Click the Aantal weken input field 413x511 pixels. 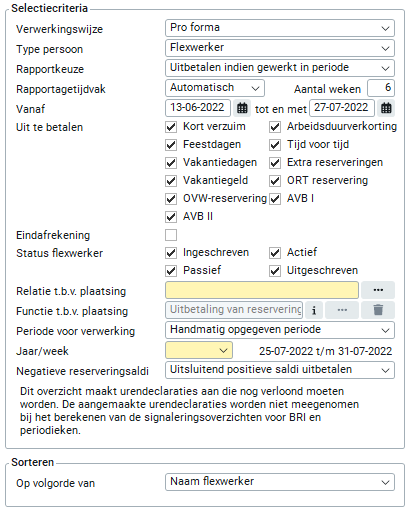(381, 88)
